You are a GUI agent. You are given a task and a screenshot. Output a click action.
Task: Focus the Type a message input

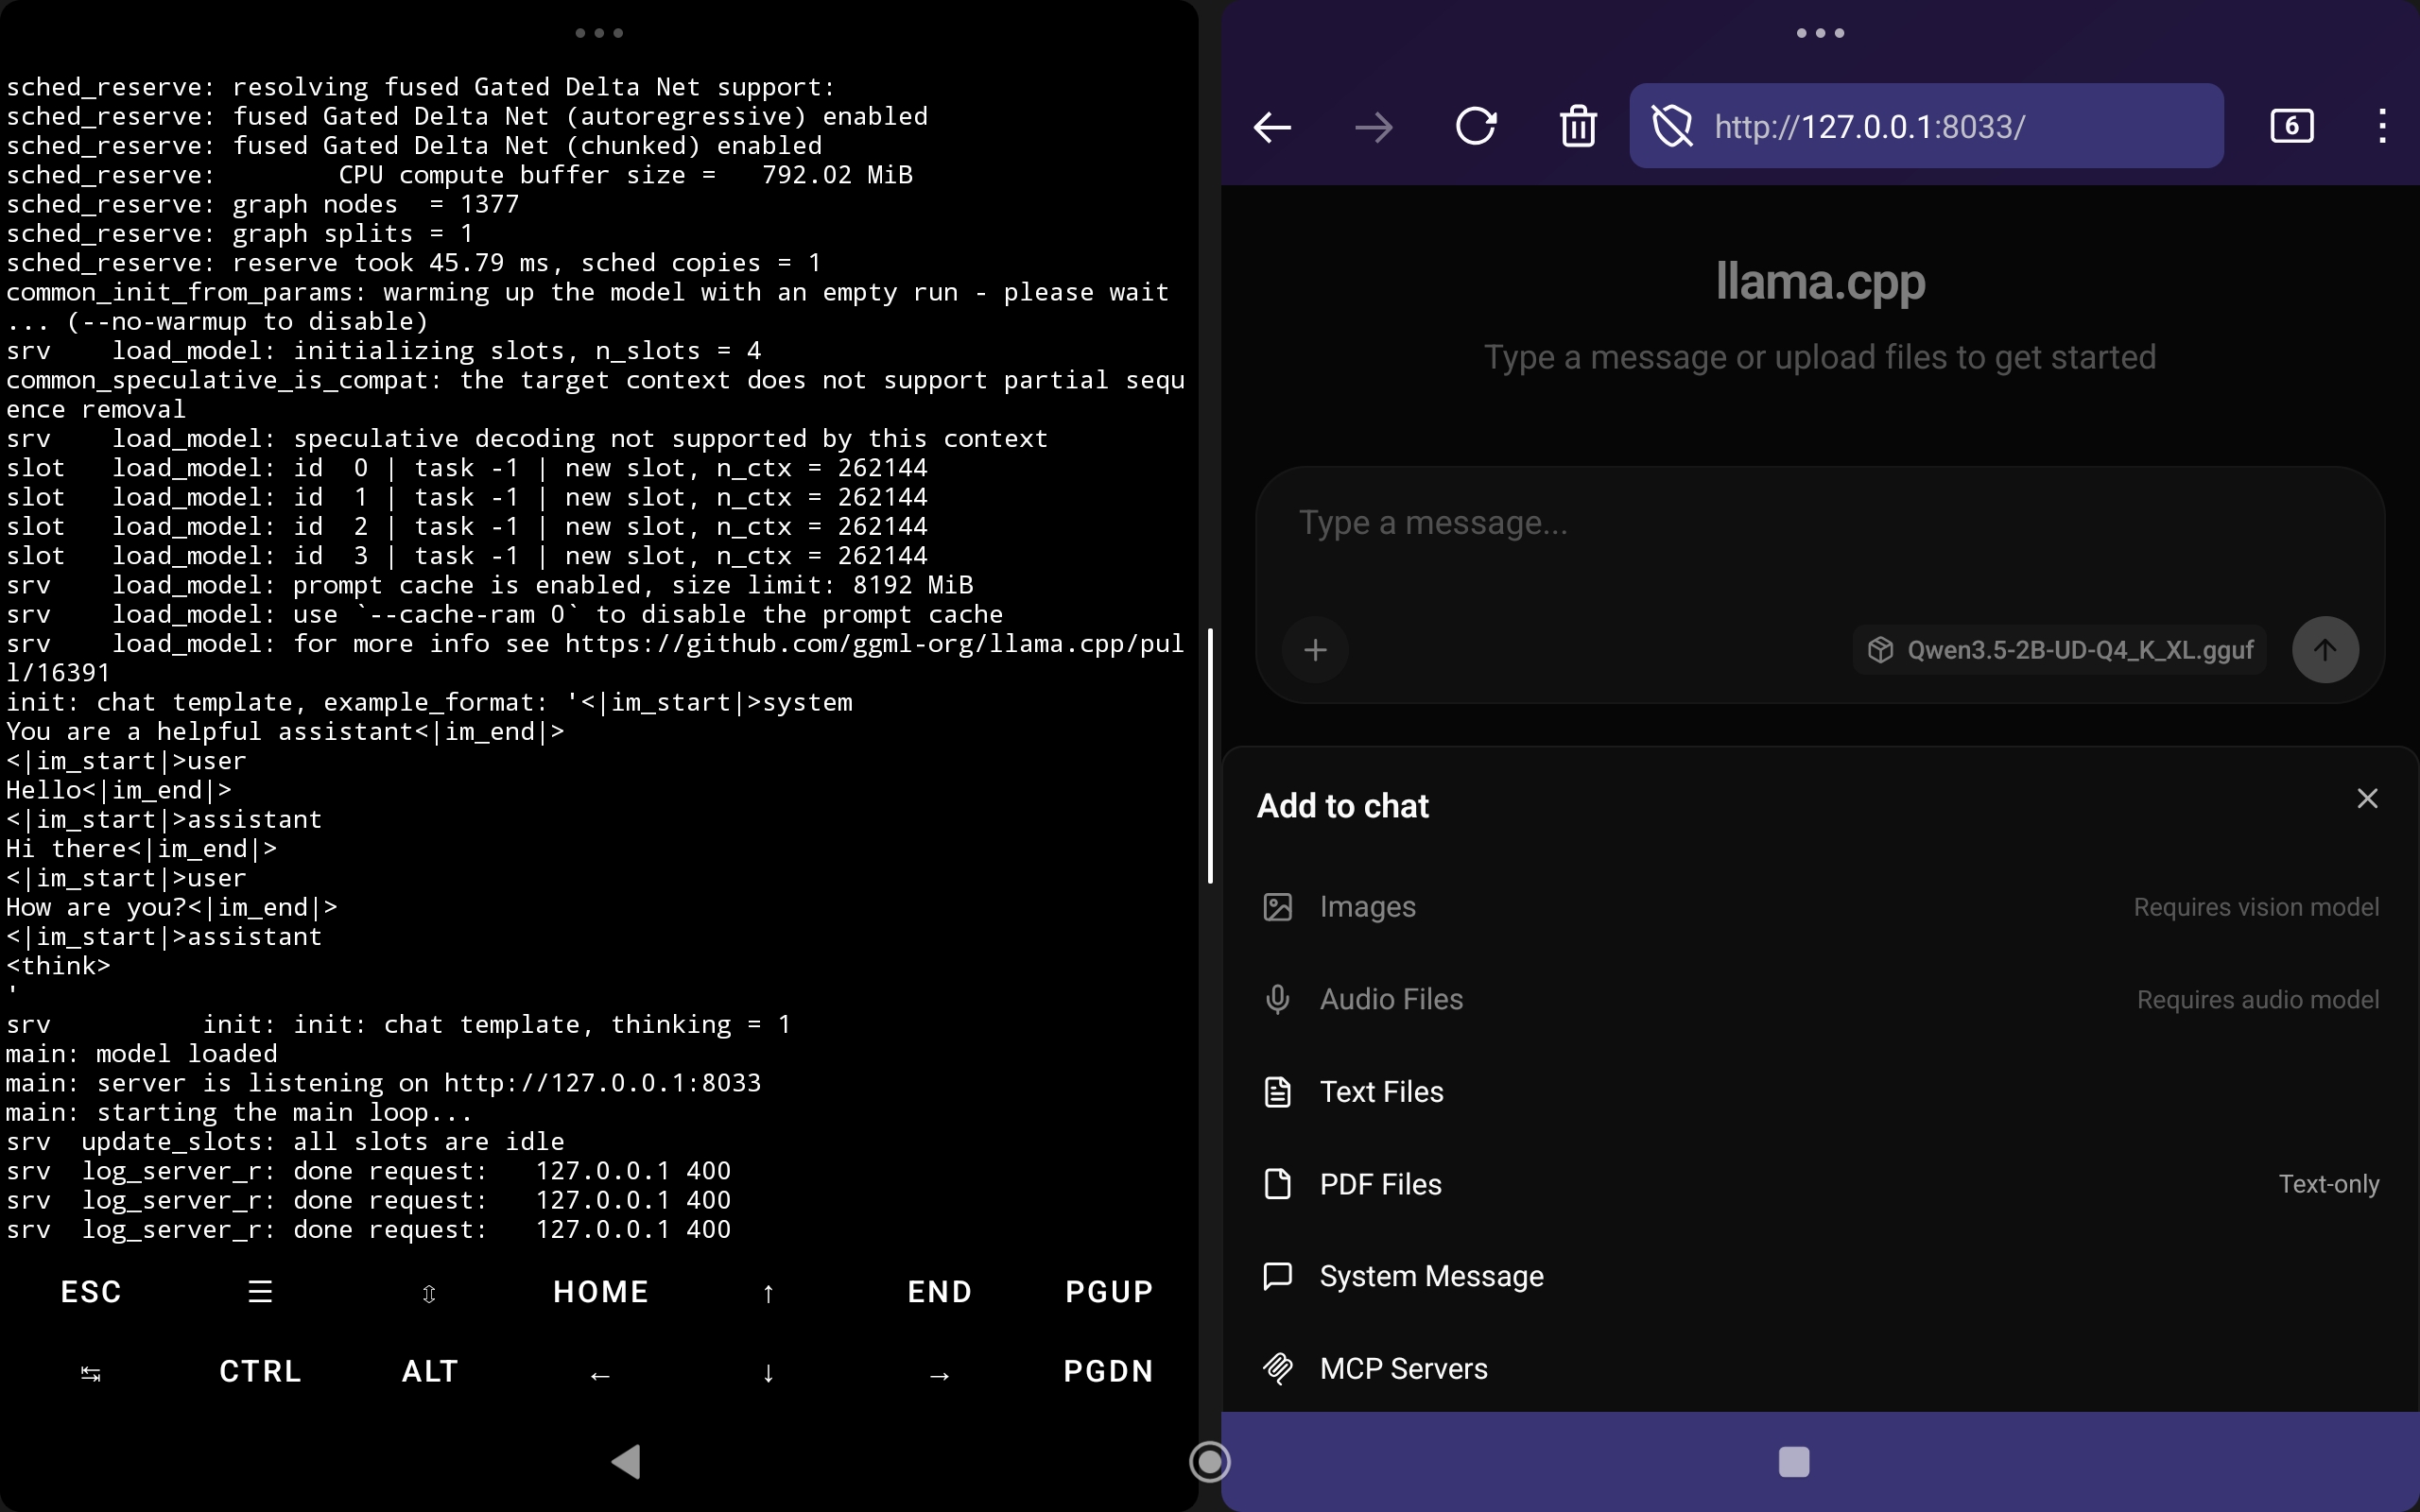coord(1819,523)
